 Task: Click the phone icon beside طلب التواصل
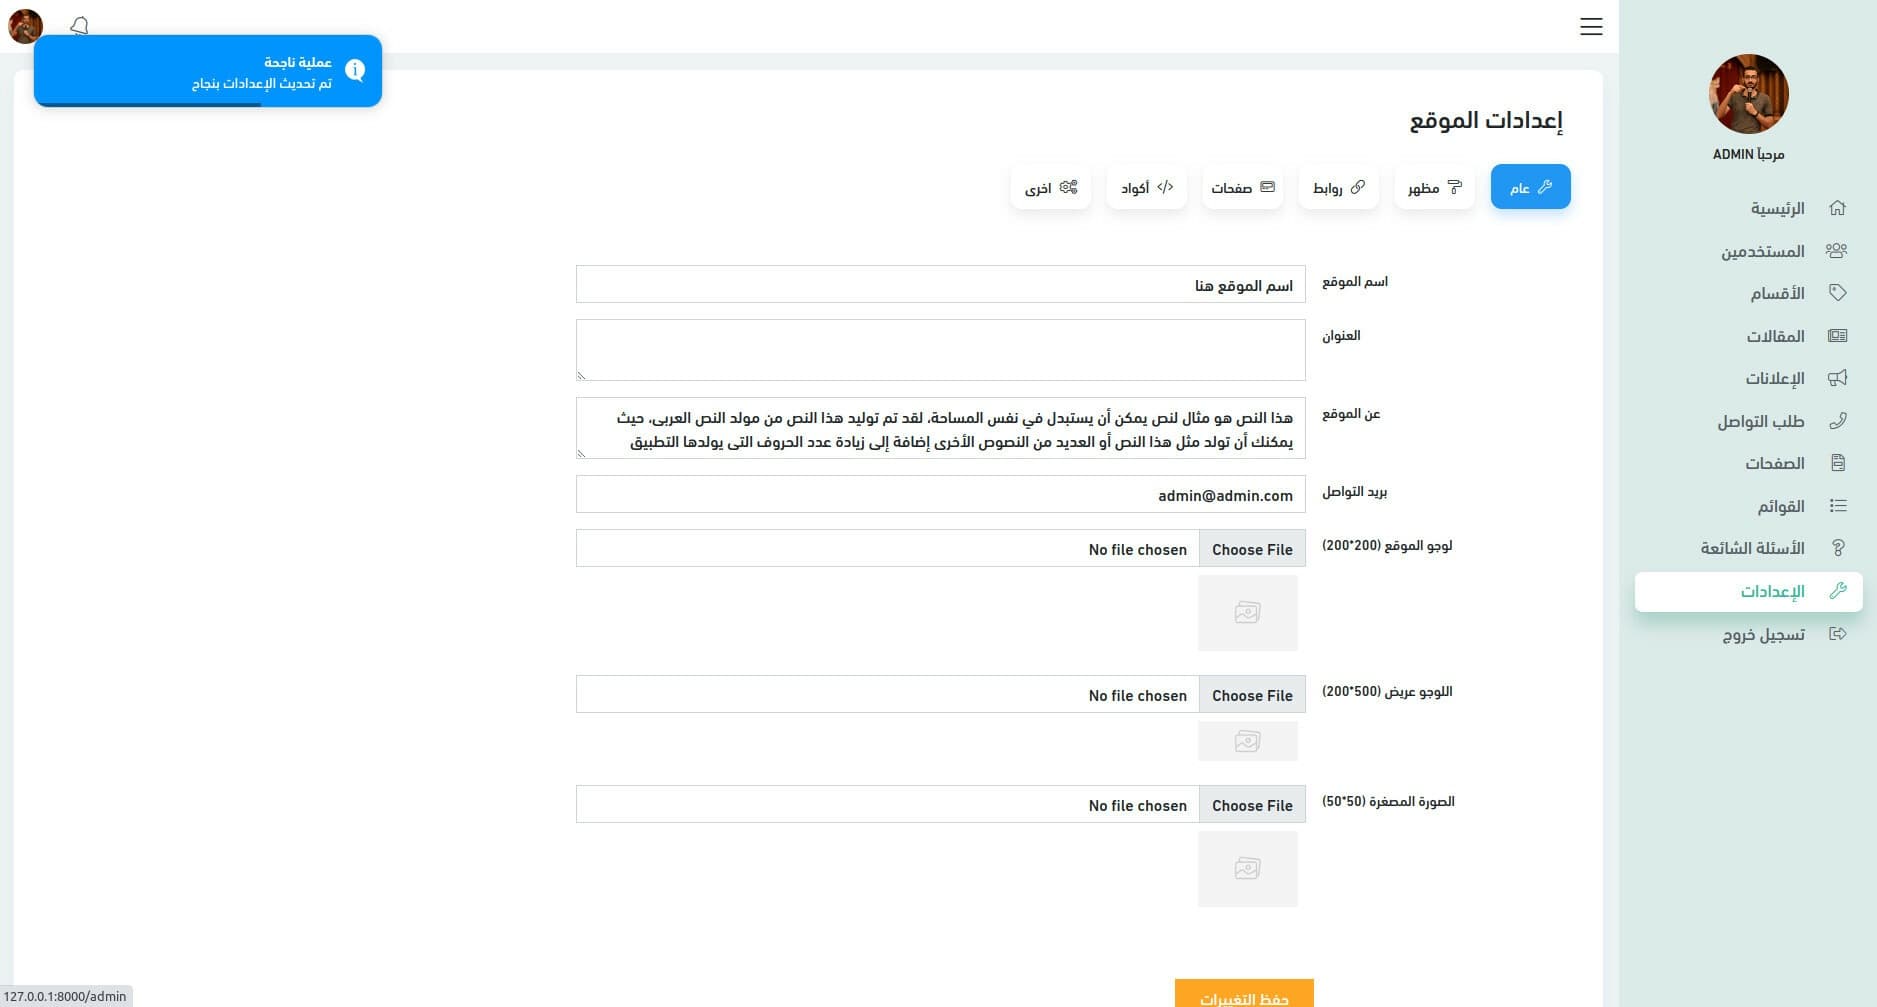tap(1837, 421)
